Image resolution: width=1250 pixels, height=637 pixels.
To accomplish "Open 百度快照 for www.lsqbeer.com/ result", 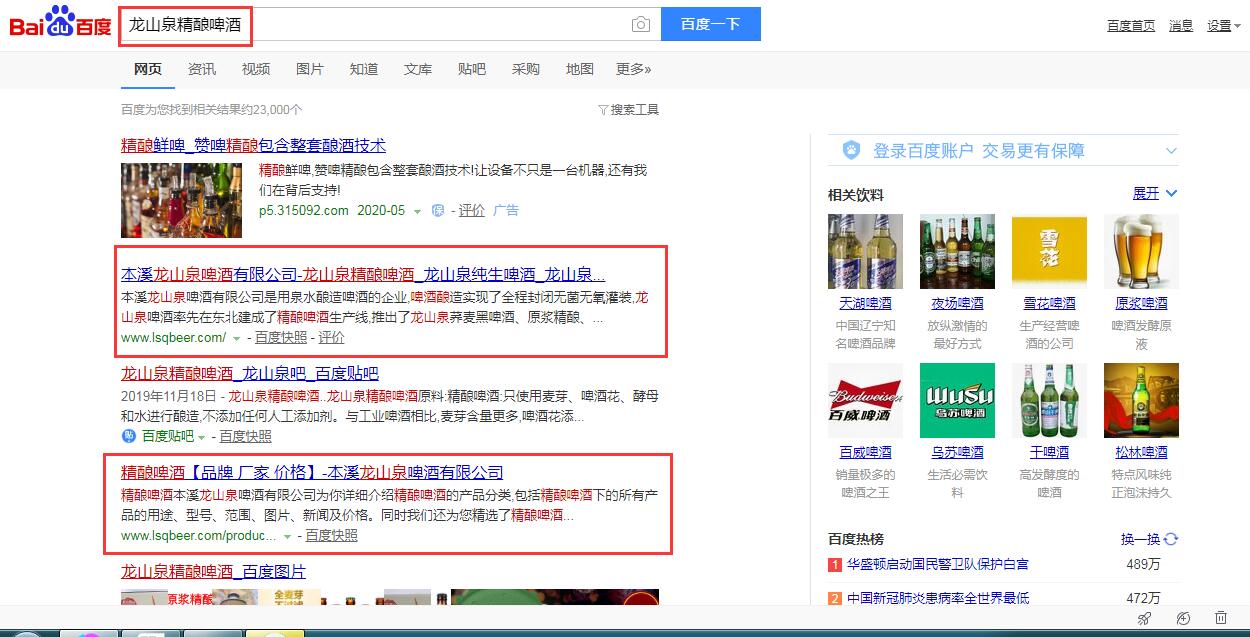I will pyautogui.click(x=281, y=338).
